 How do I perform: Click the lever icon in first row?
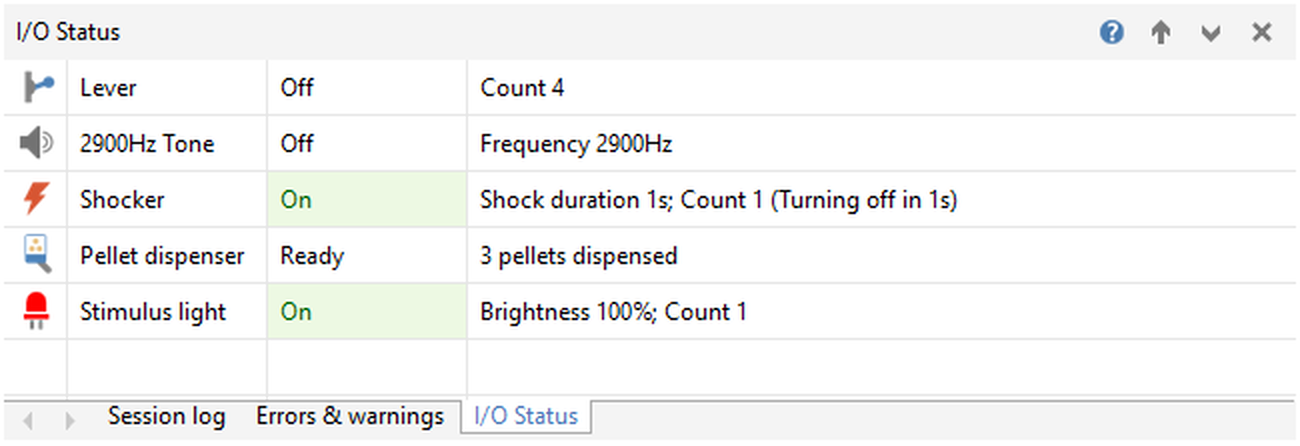(36, 88)
